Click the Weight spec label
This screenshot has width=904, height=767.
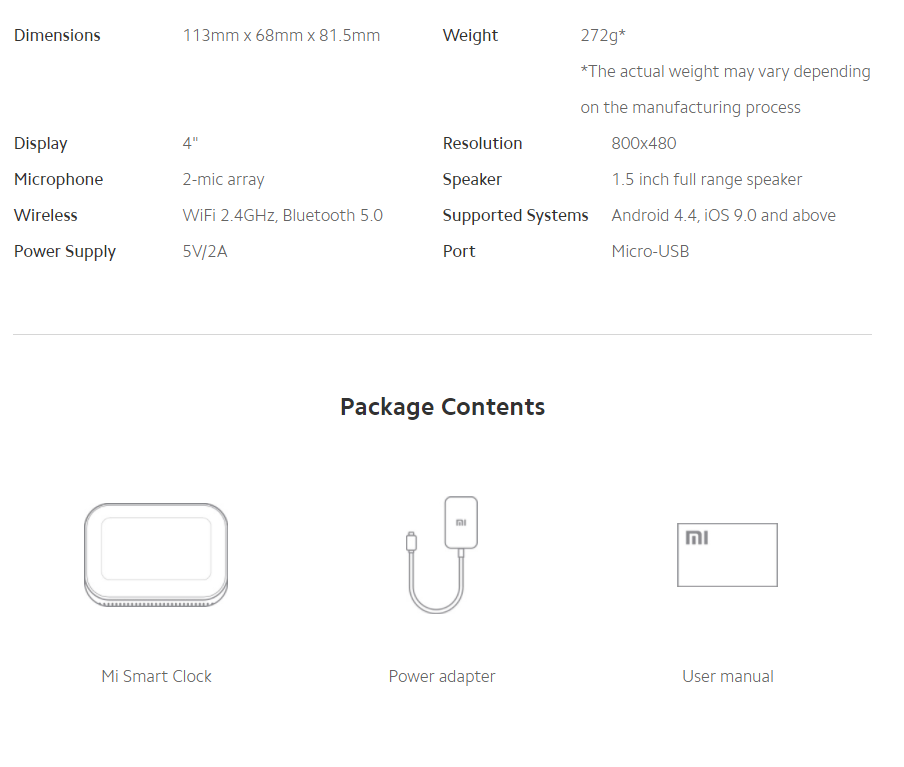pyautogui.click(x=470, y=36)
